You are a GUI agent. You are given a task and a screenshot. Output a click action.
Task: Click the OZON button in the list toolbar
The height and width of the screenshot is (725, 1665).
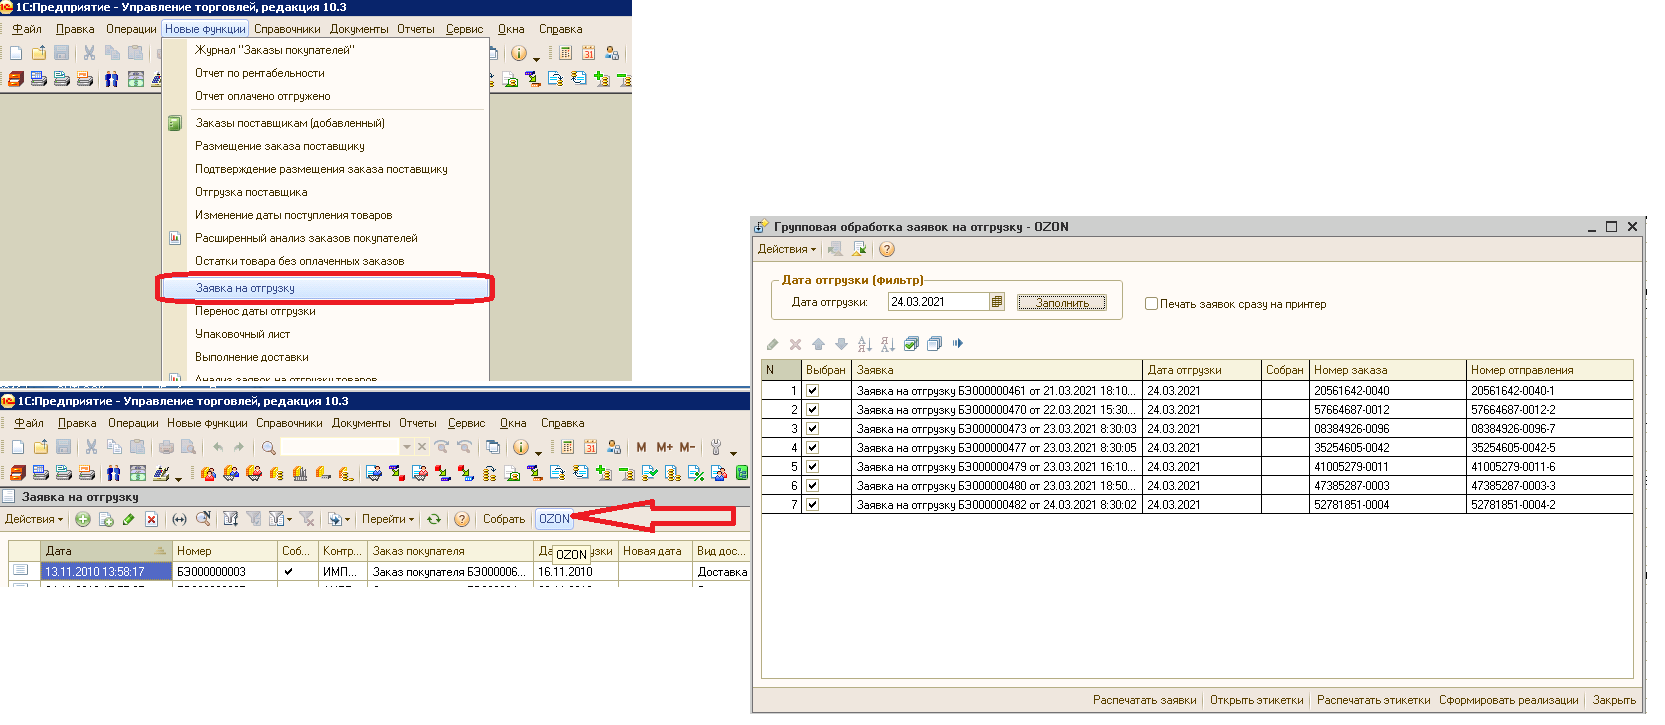coord(554,519)
